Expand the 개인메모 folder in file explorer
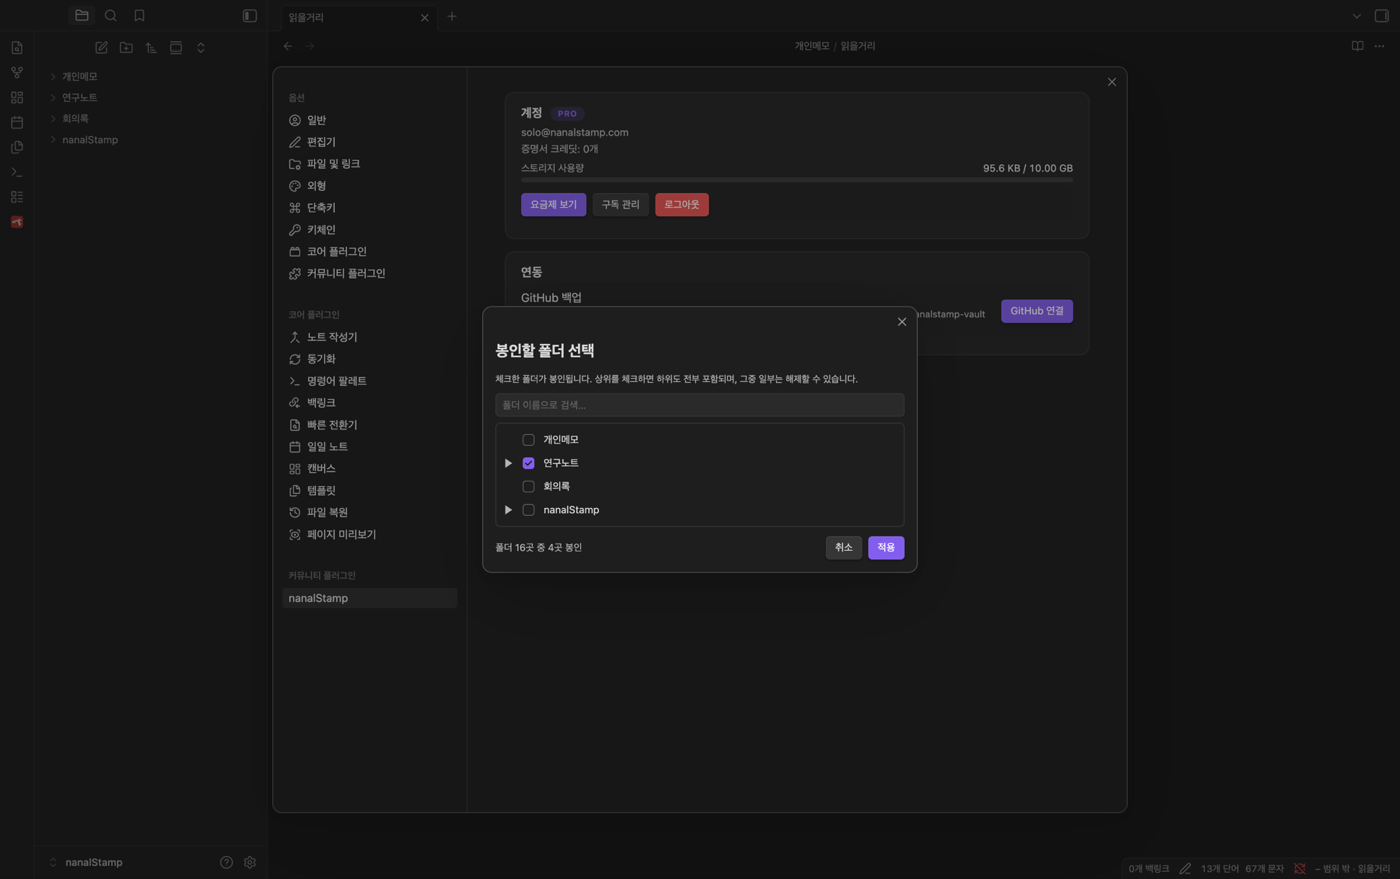Viewport: 1400px width, 879px height. coord(53,77)
